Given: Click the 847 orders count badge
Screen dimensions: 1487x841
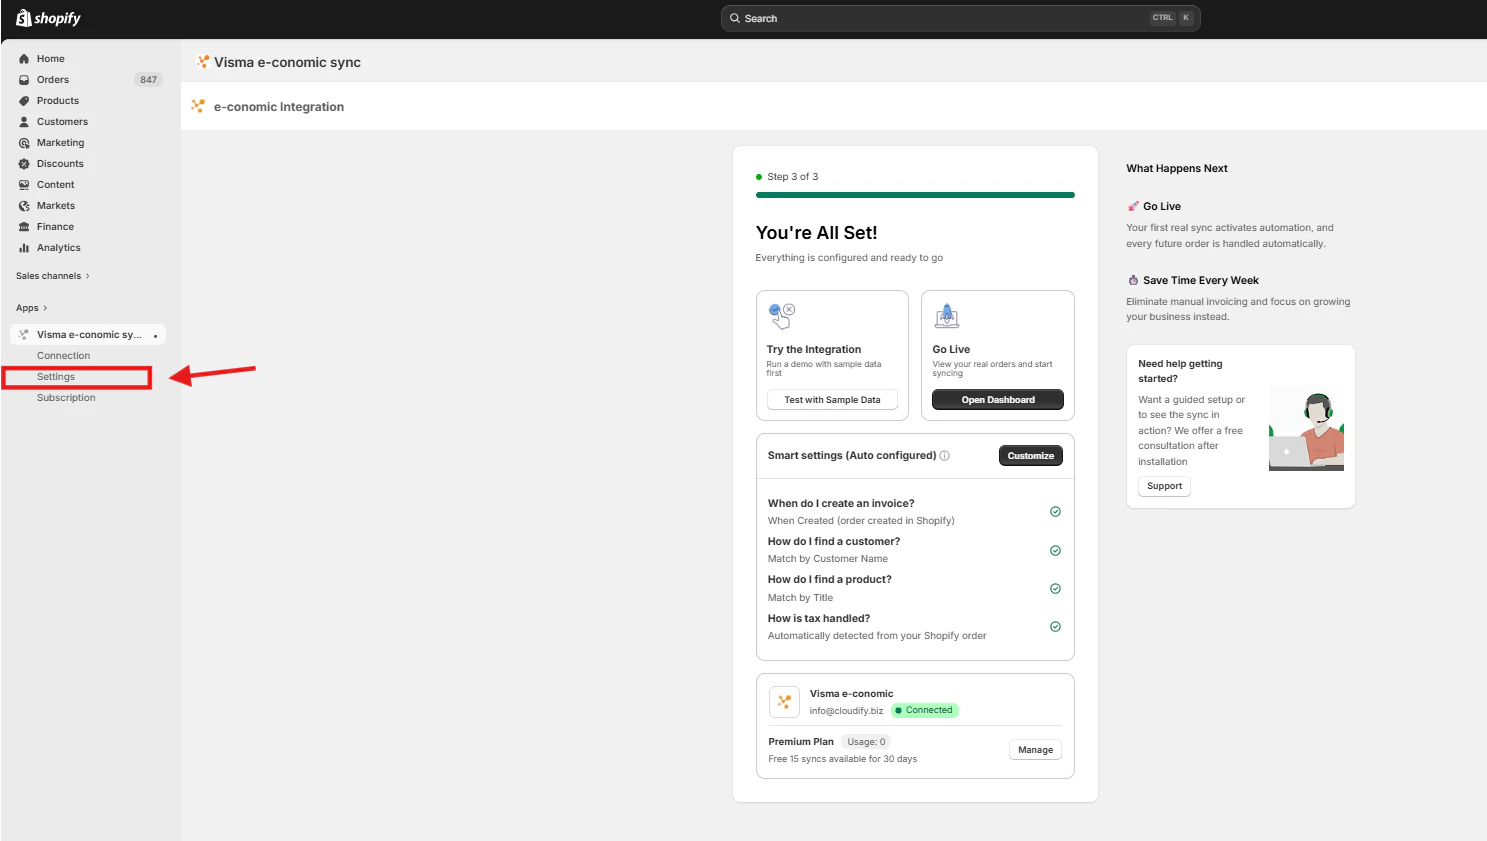Looking at the screenshot, I should pyautogui.click(x=148, y=80).
